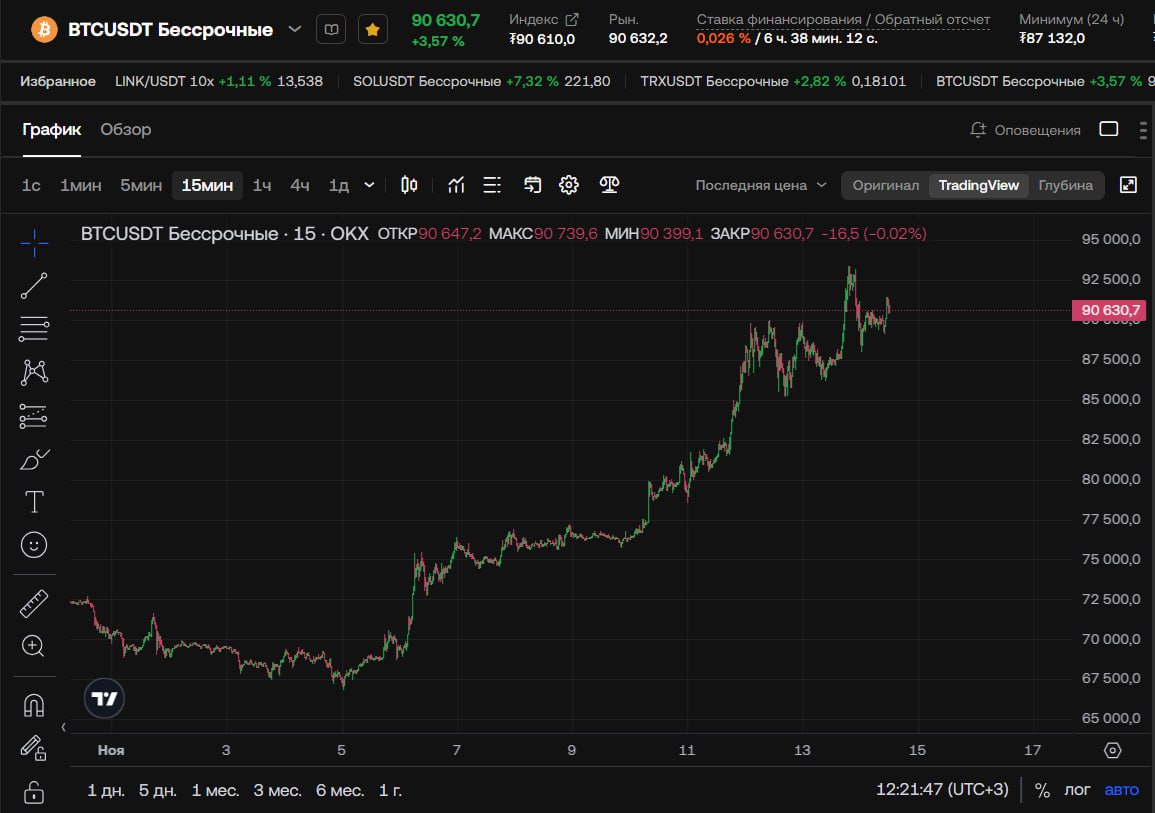Expand the chart to fullscreen
Image resolution: width=1155 pixels, height=813 pixels.
(1128, 185)
